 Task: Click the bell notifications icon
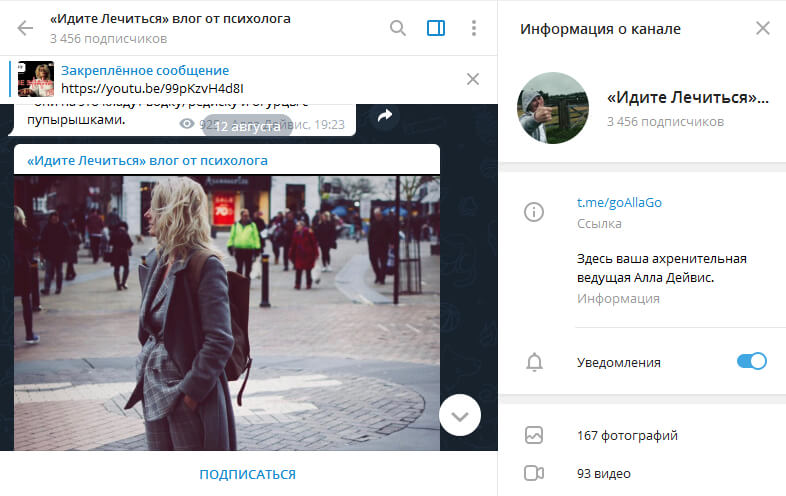535,362
